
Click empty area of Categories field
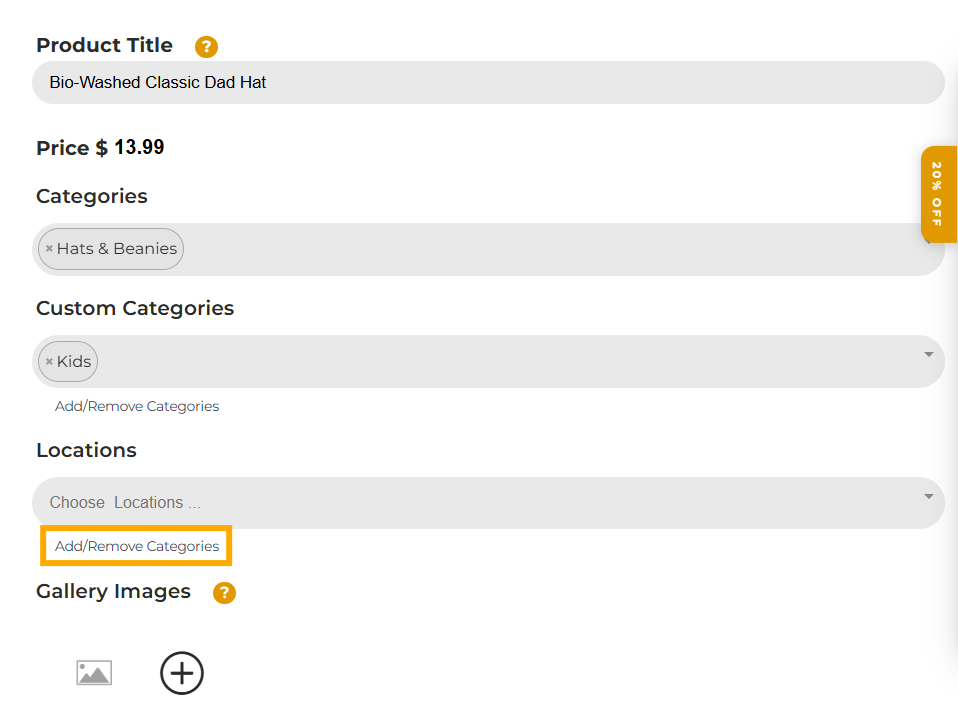(550, 249)
